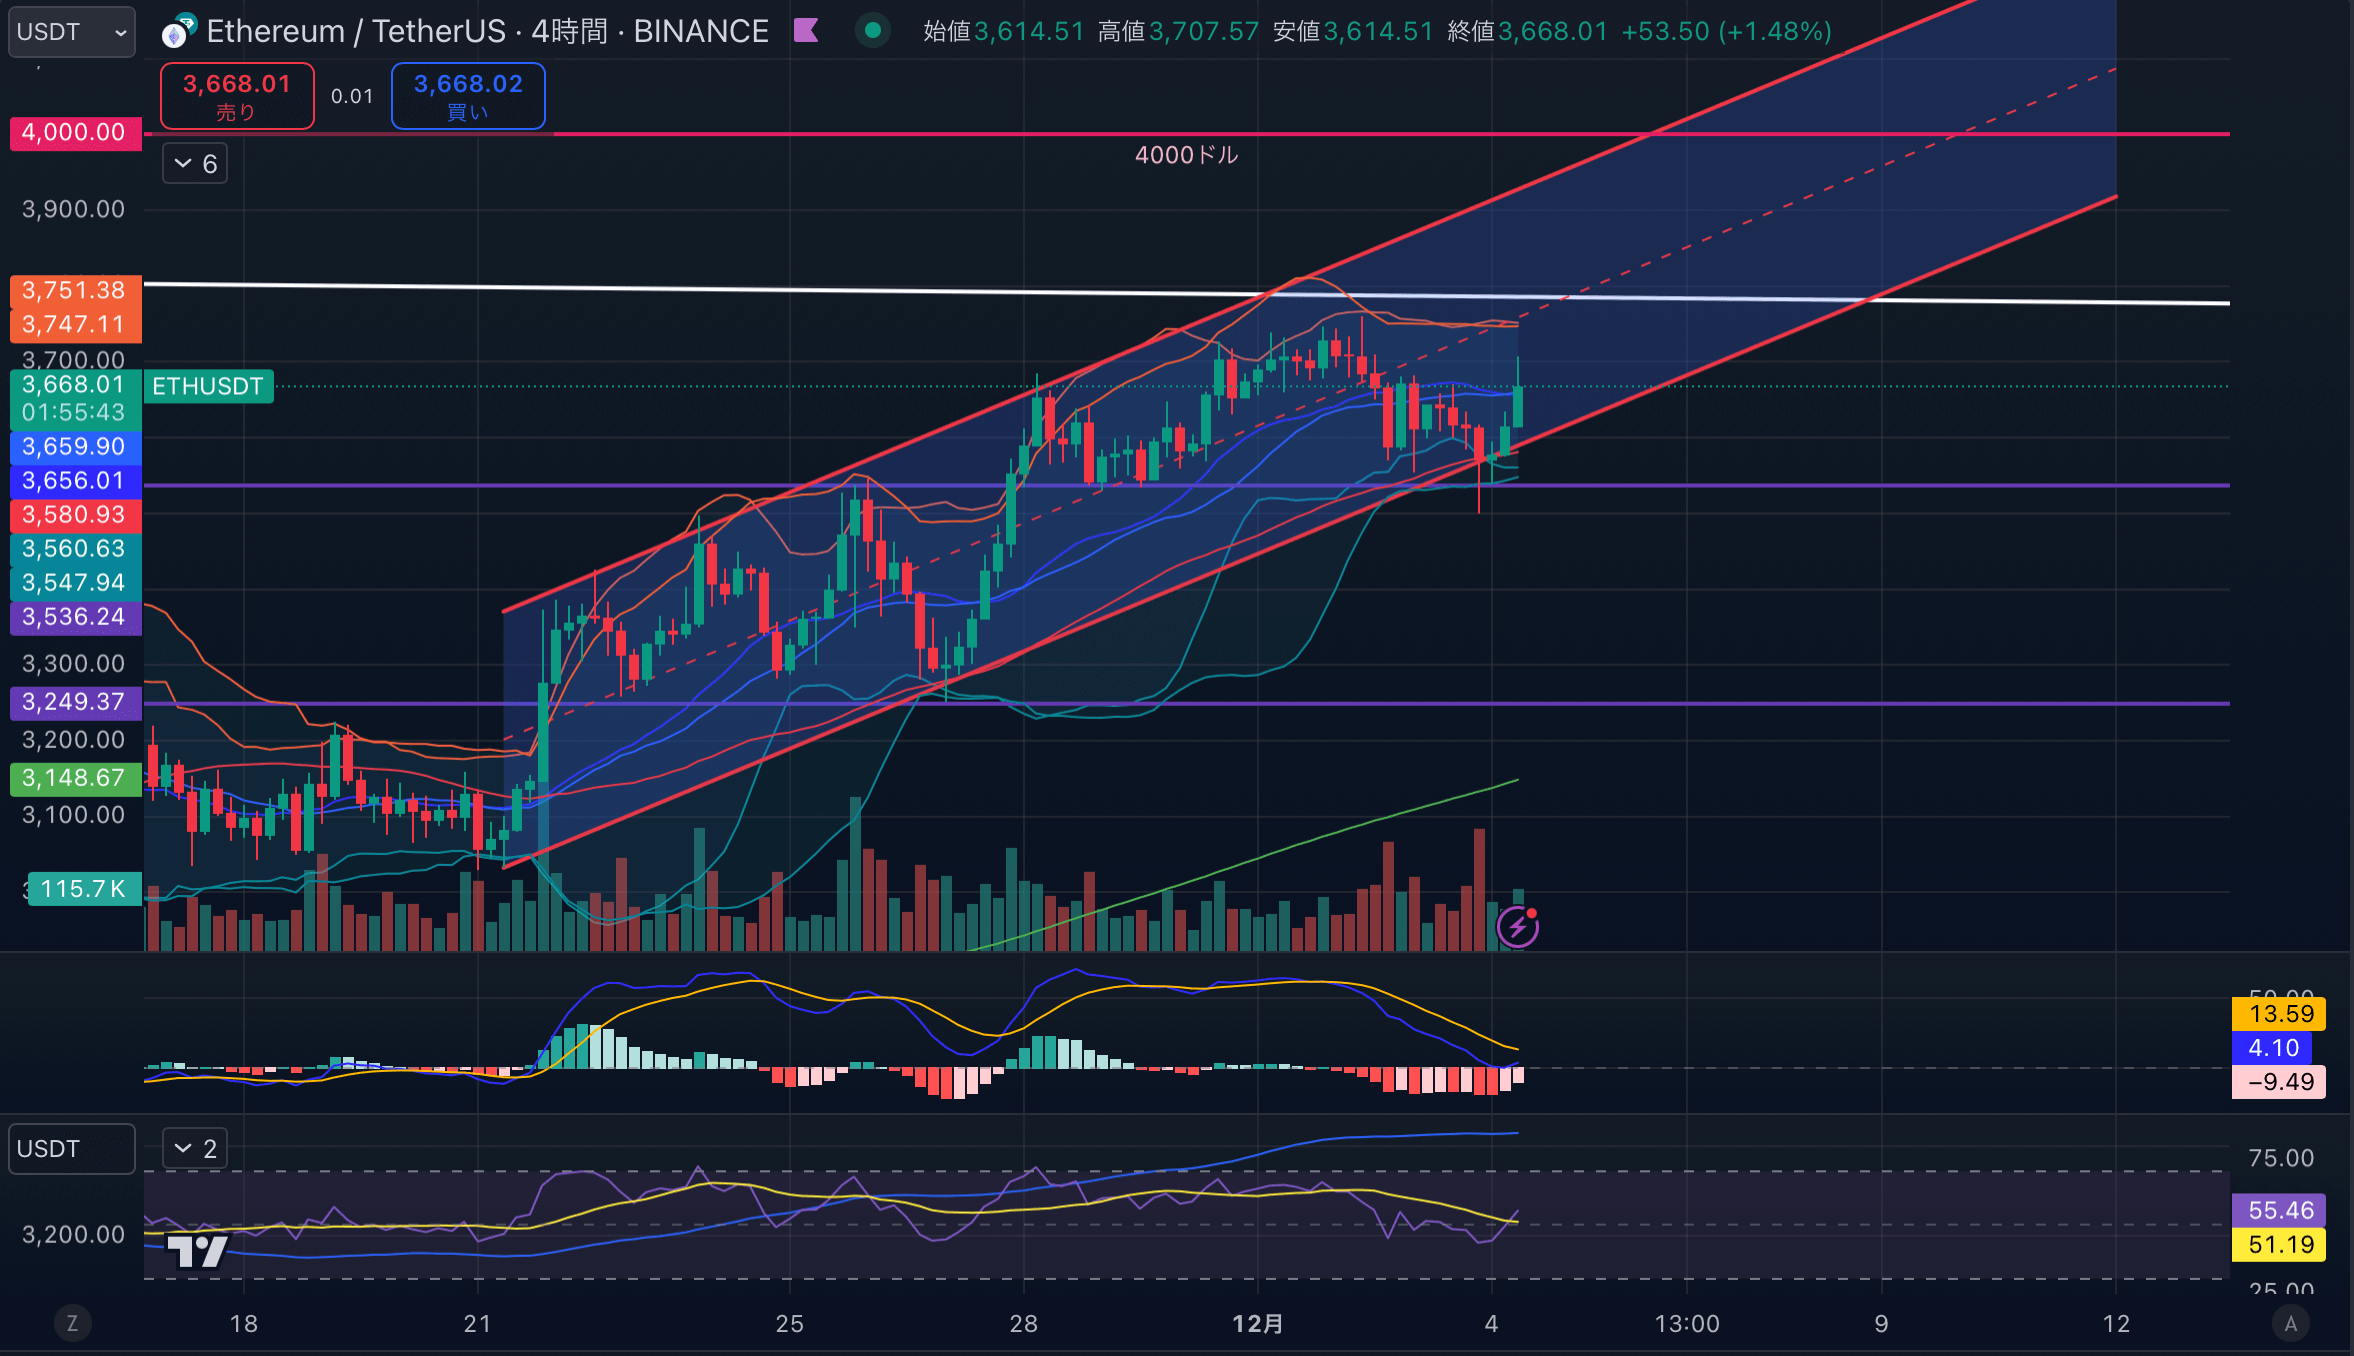The width and height of the screenshot is (2354, 1356).
Task: Click the 3,659.90 blue price label
Action: click(75, 447)
